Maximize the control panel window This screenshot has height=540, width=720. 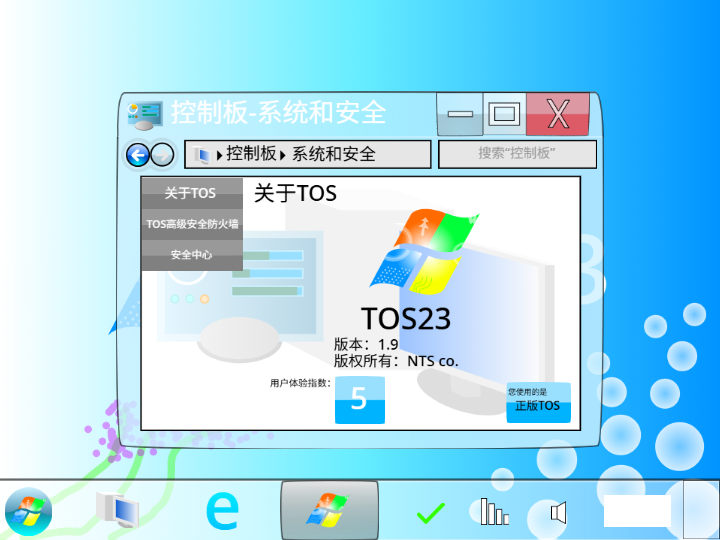[504, 114]
